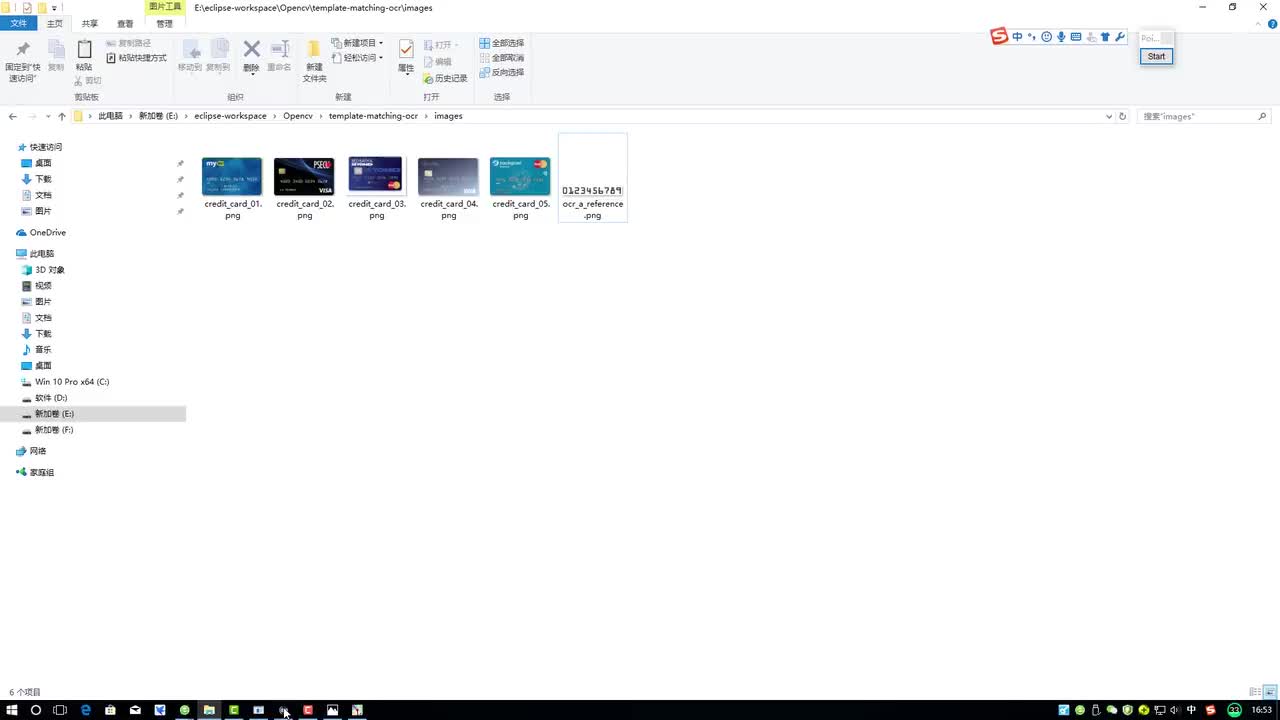Viewport: 1280px width, 720px height.
Task: Click 此电脑 in the address breadcrumb
Action: (x=110, y=116)
